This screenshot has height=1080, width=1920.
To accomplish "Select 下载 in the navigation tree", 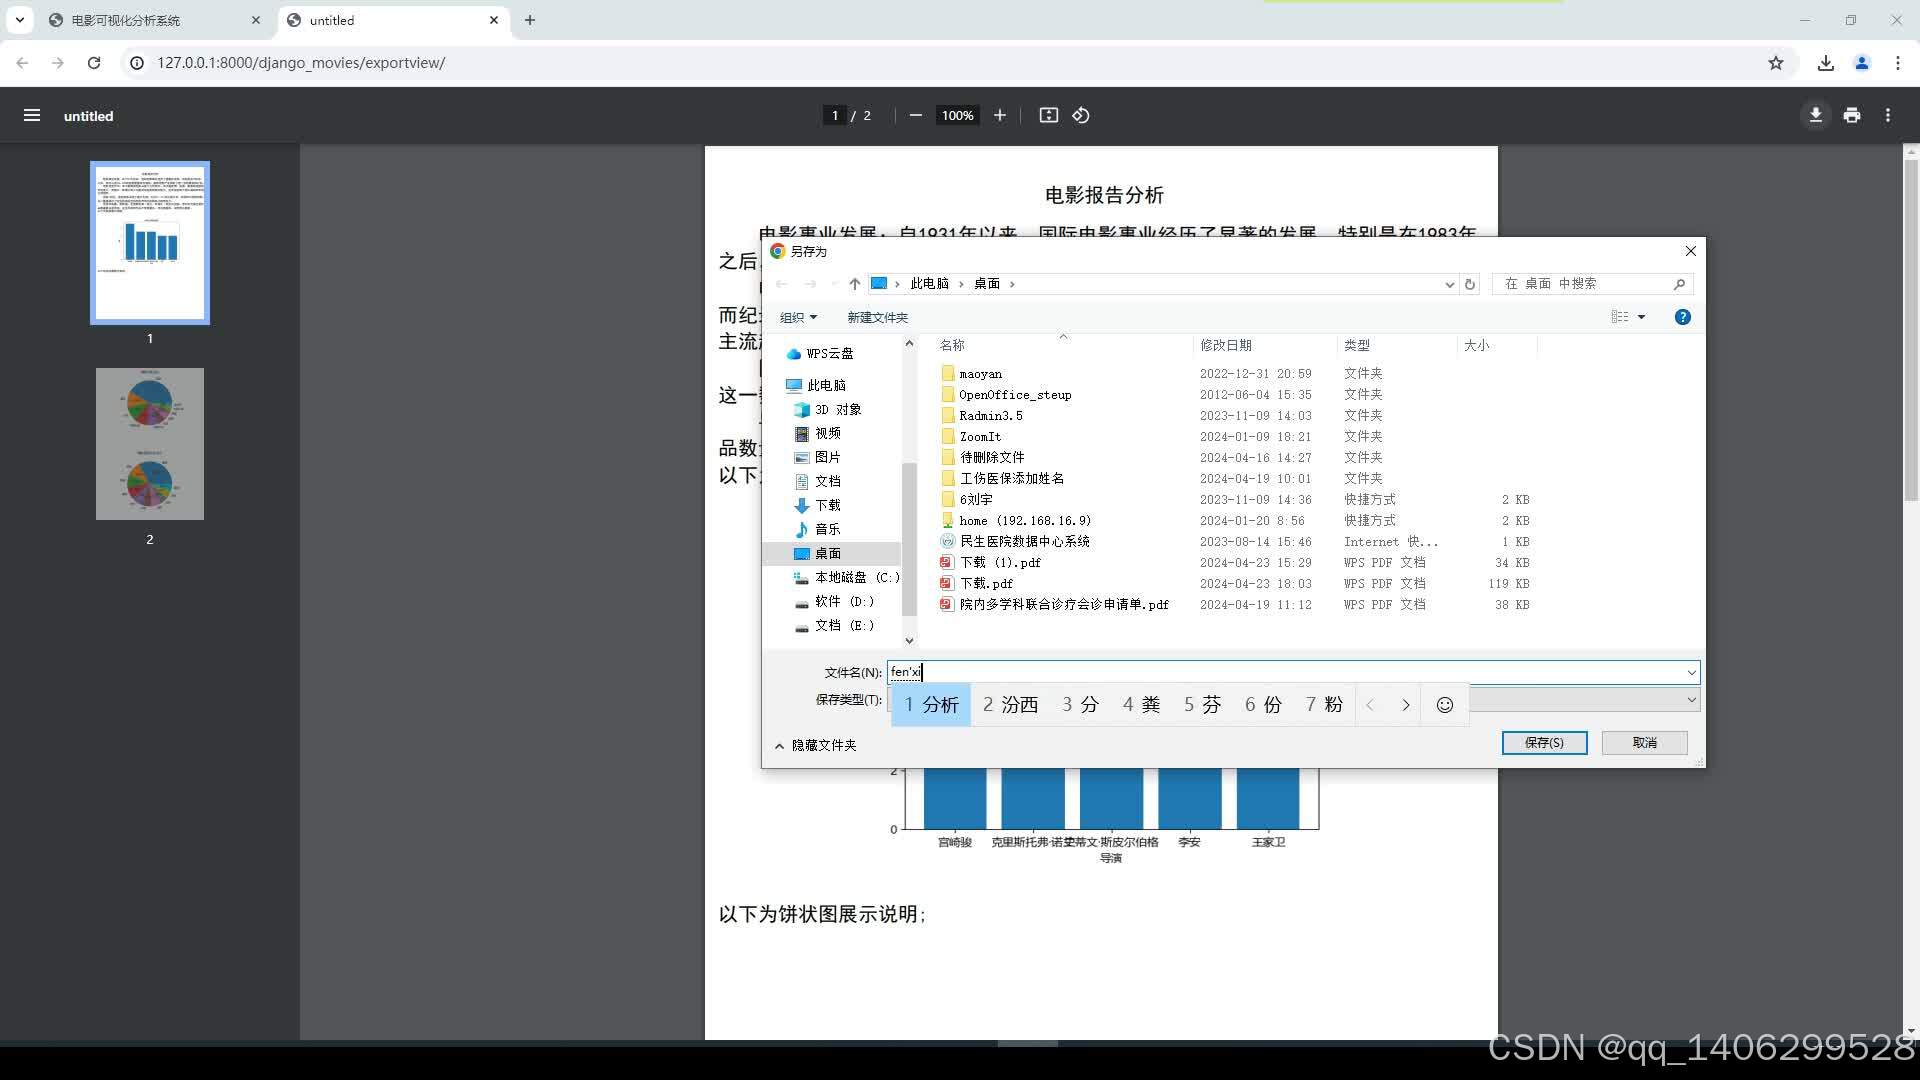I will (827, 505).
